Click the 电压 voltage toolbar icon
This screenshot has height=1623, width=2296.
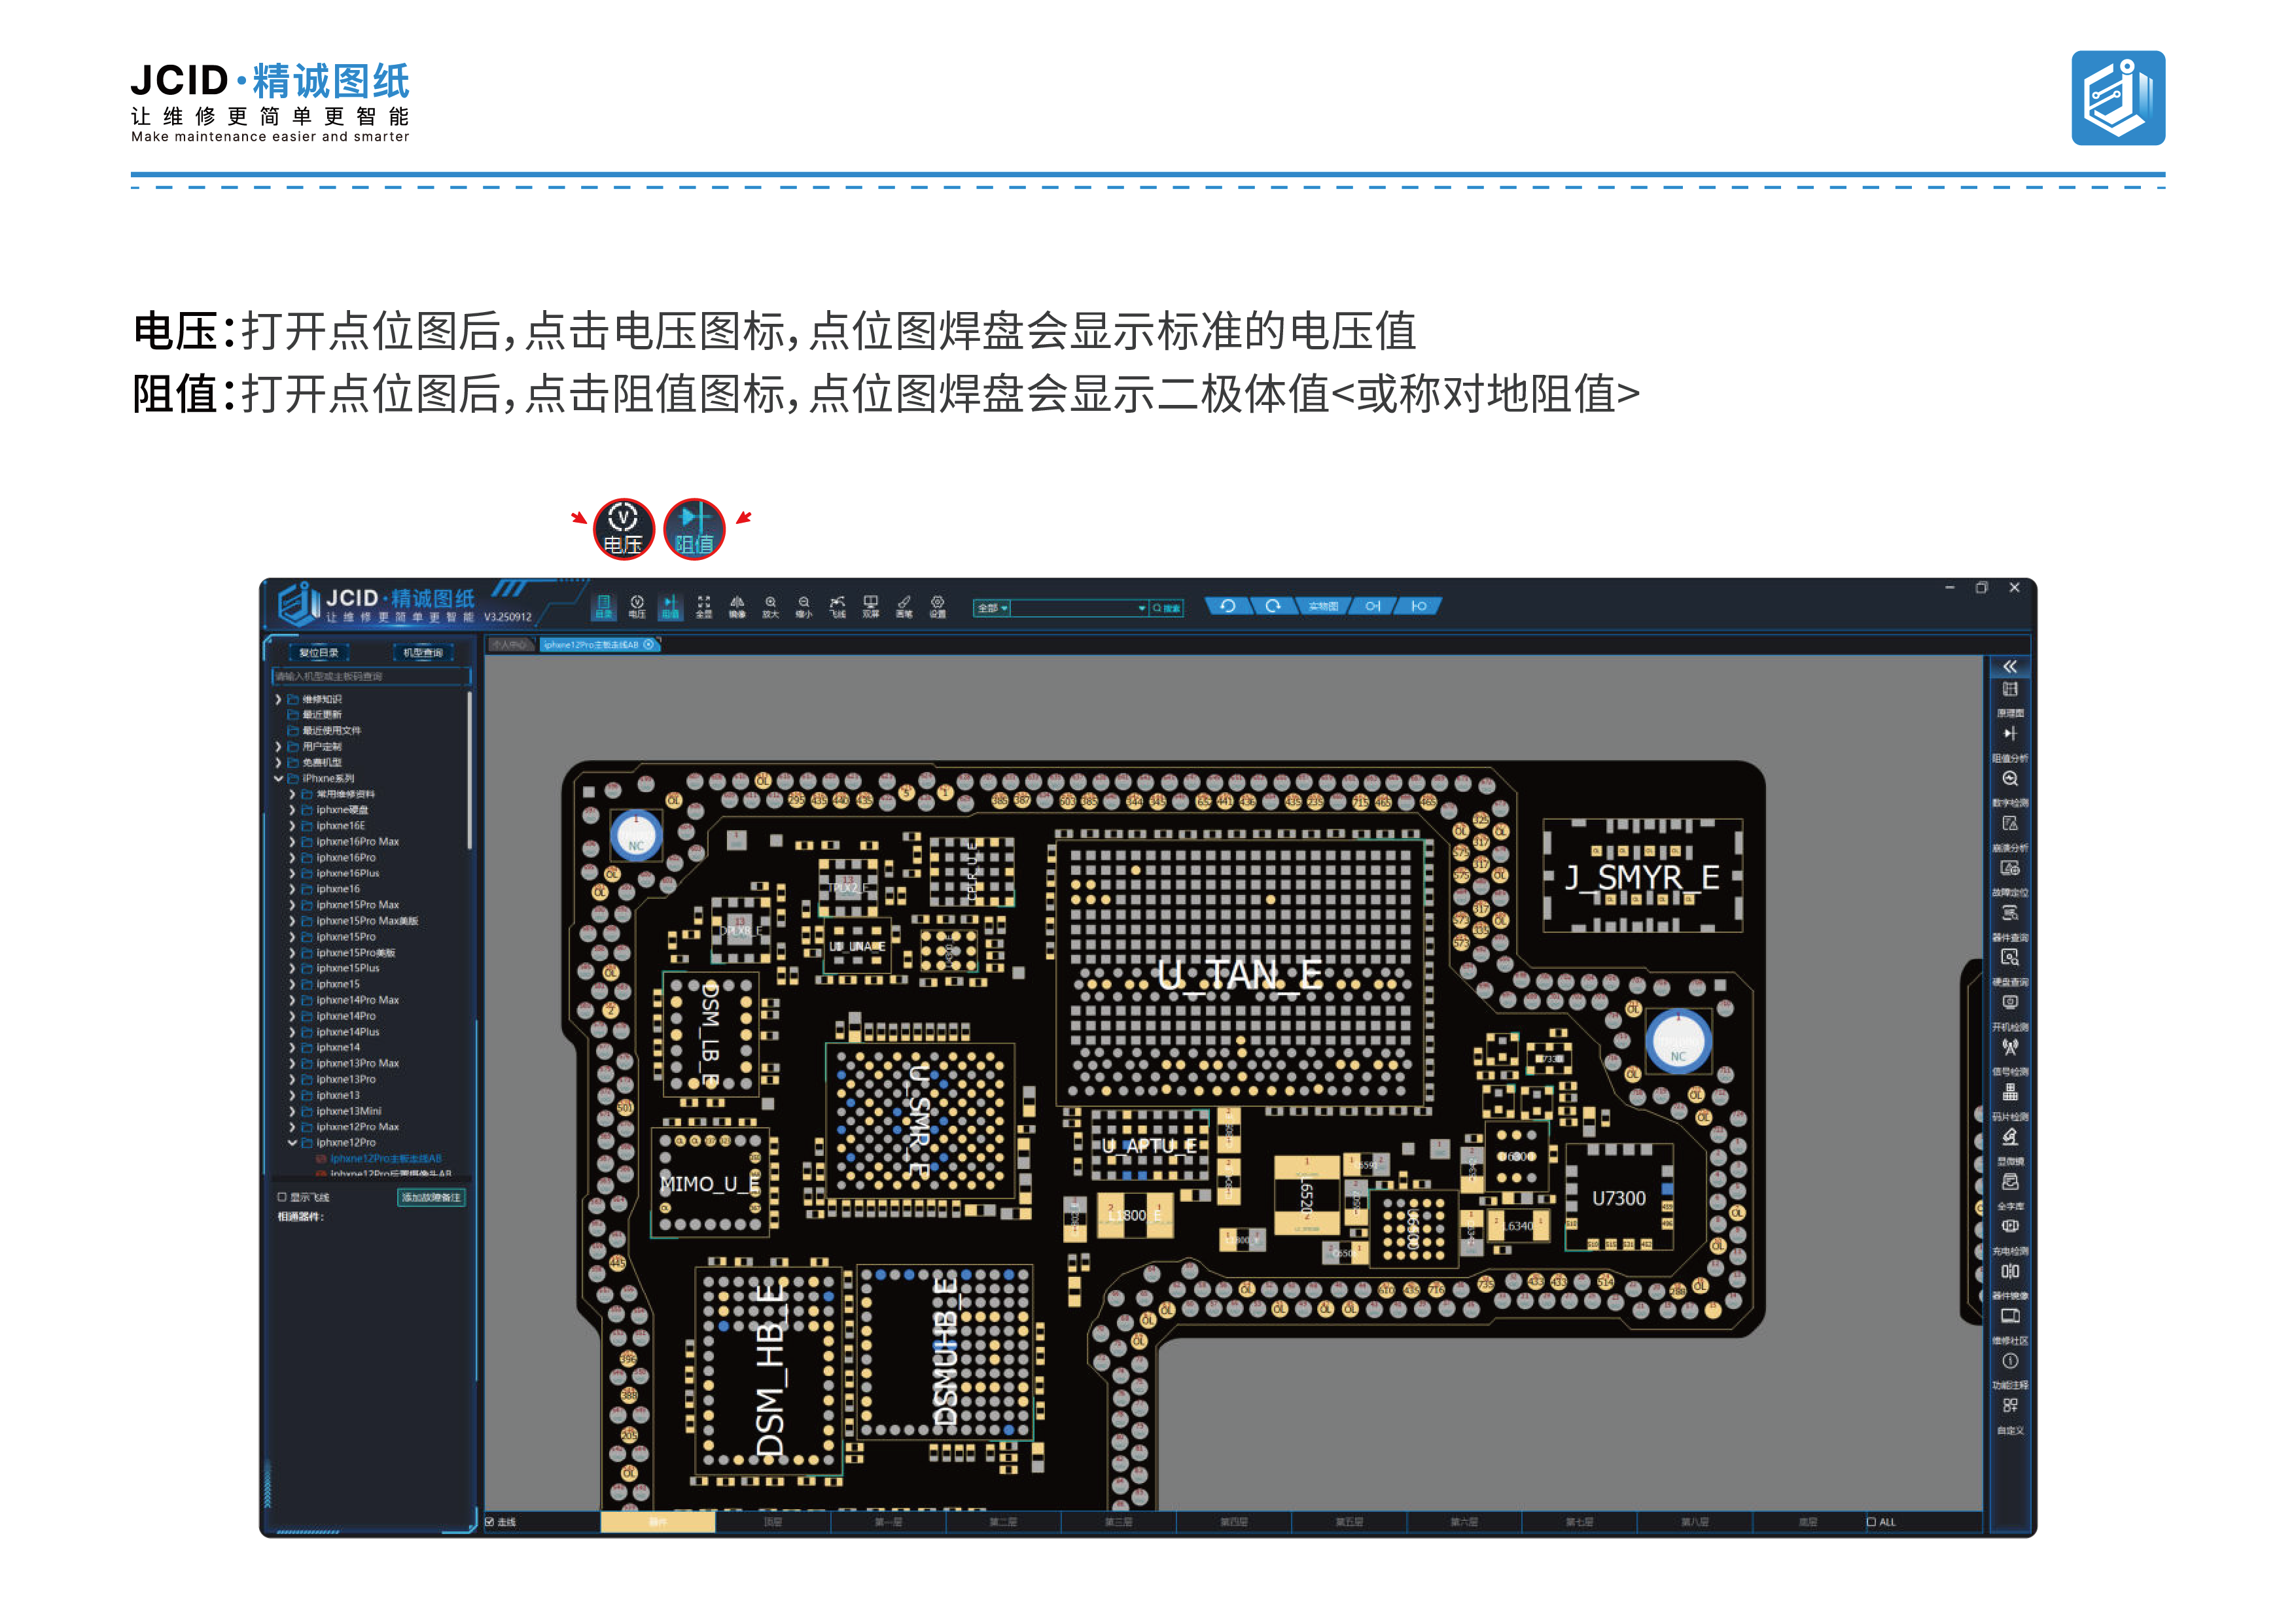click(636, 606)
